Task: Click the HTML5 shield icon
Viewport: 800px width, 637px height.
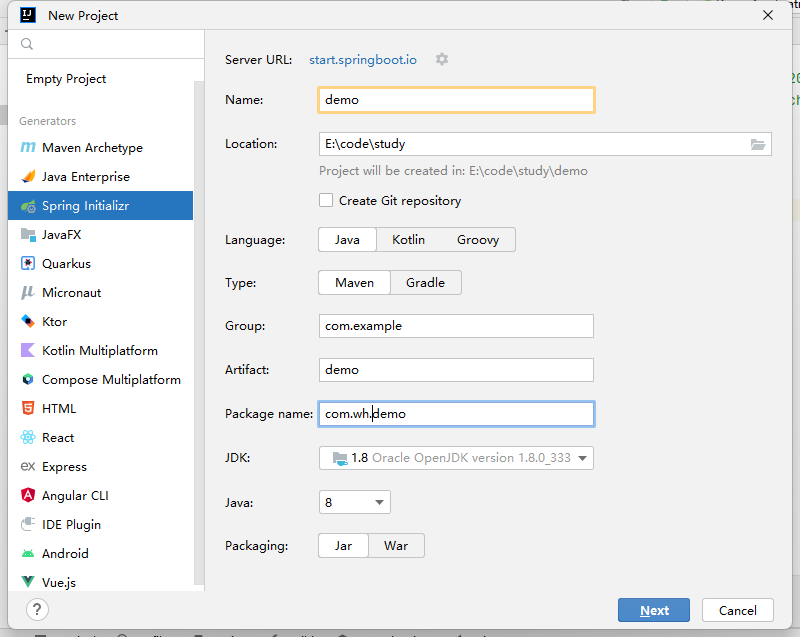Action: pos(28,409)
